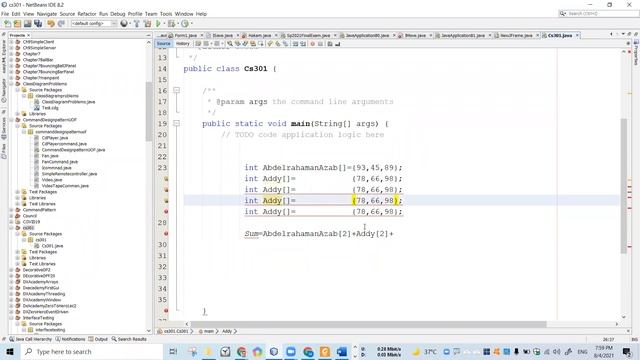The image size is (640, 360).
Task: Close the Cs301.java editor tab
Action: [x=577, y=36]
